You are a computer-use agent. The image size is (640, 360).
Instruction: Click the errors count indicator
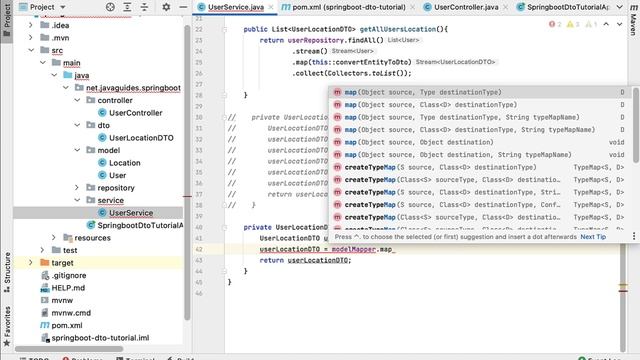coord(555,24)
